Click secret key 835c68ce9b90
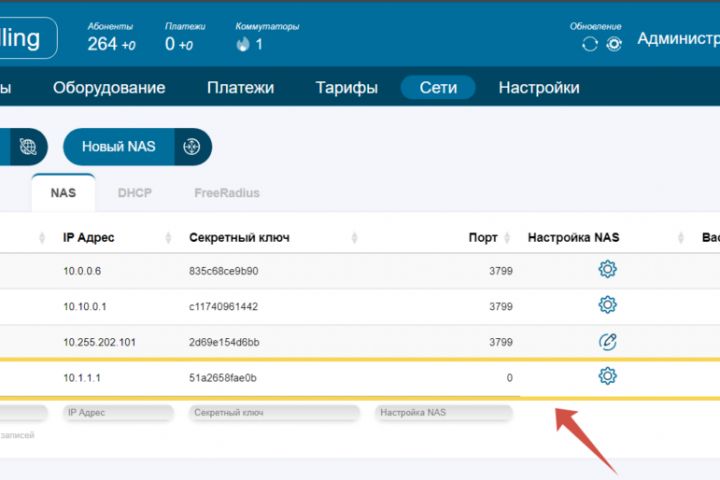Image resolution: width=720 pixels, height=480 pixels. point(224,271)
